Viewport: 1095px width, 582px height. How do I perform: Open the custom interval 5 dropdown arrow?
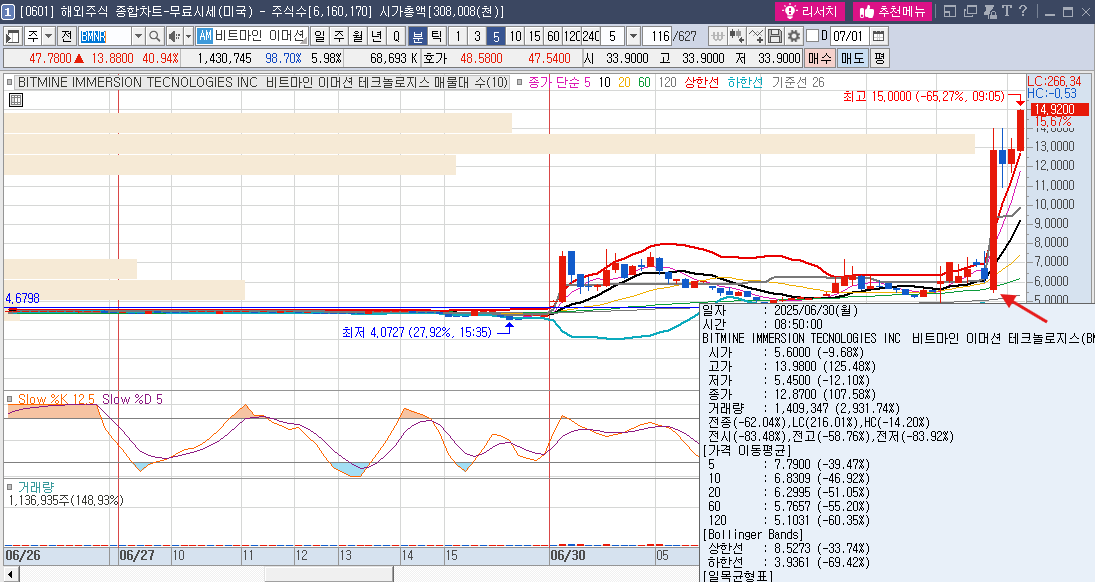633,36
